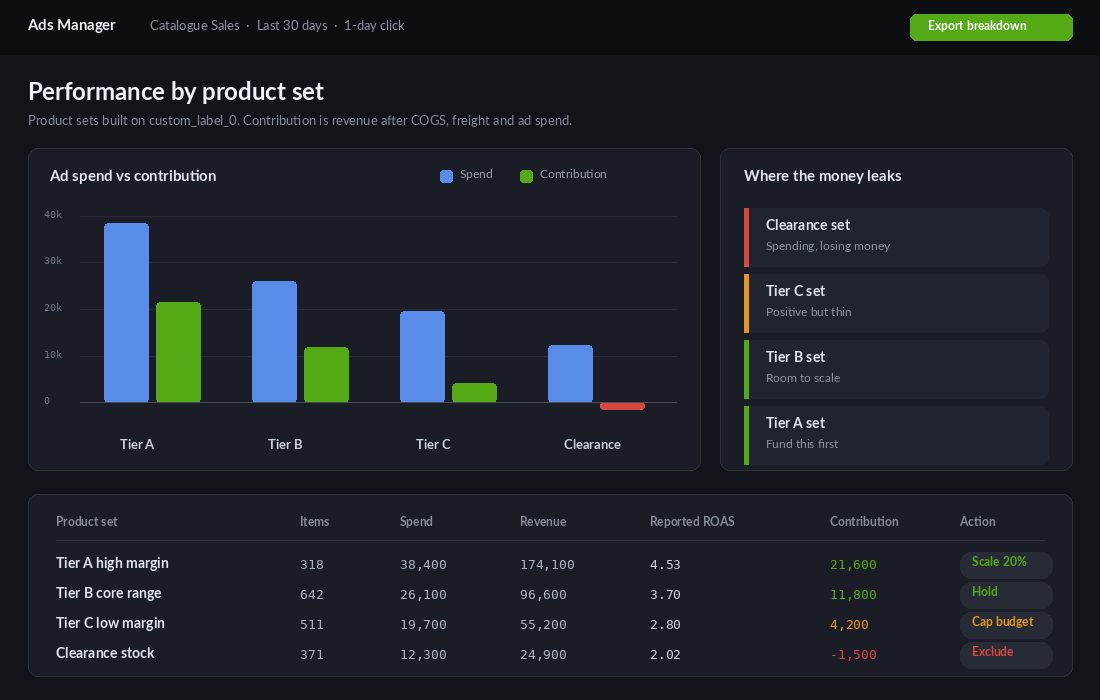Screen dimensions: 1100x700
Task: Click the 642 items cell
Action: [311, 595]
